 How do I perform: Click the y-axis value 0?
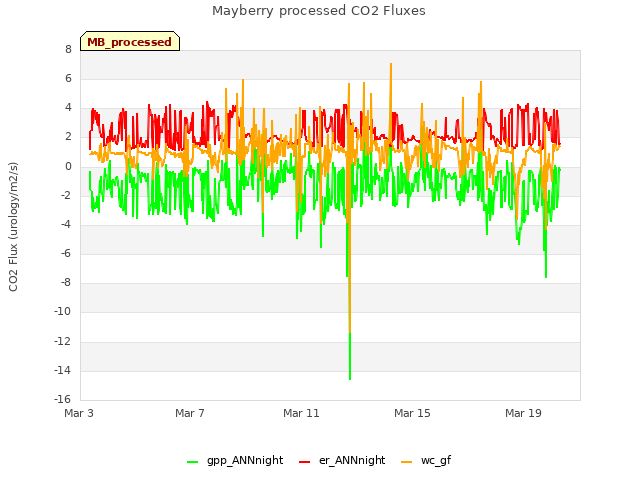point(68,166)
